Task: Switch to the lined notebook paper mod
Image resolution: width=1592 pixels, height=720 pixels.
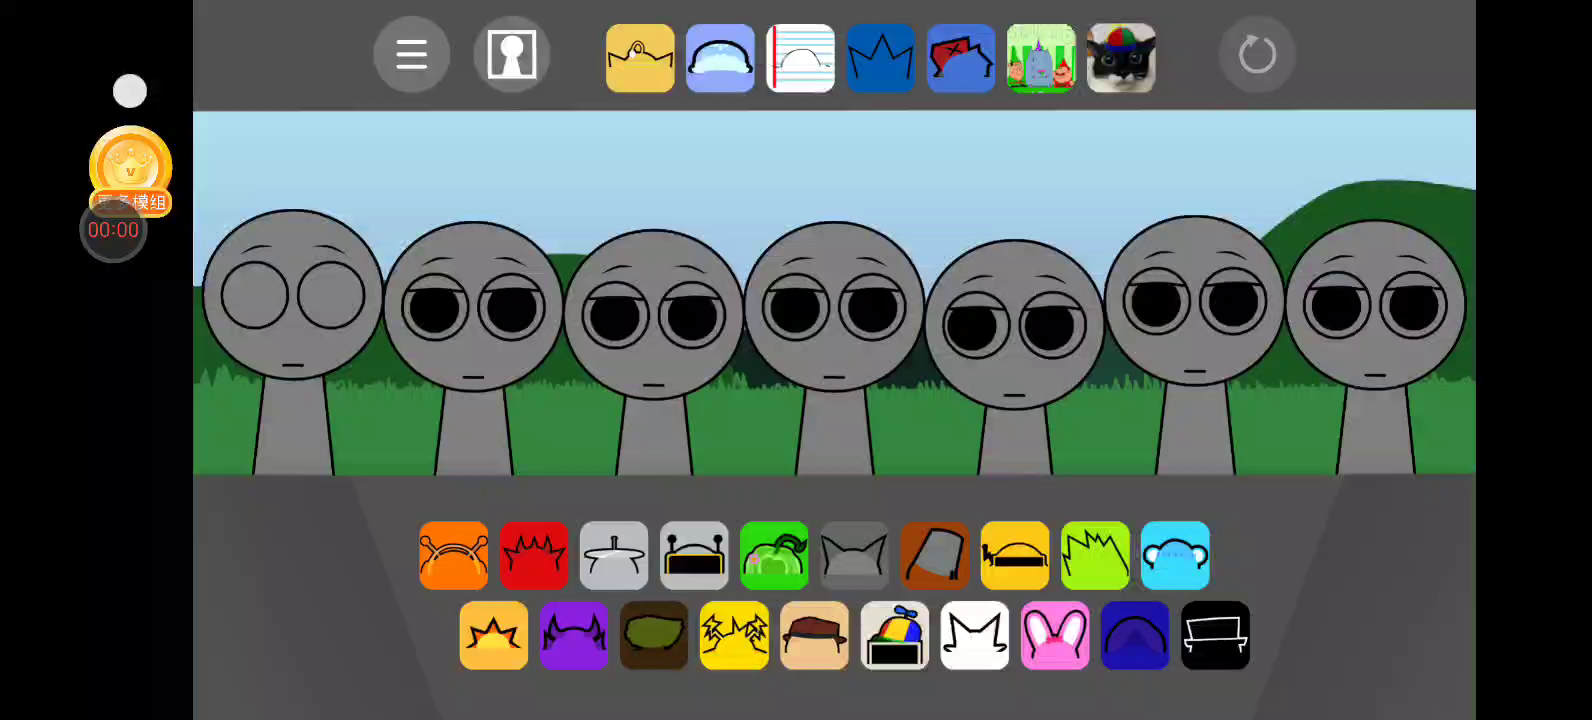Action: (x=800, y=58)
